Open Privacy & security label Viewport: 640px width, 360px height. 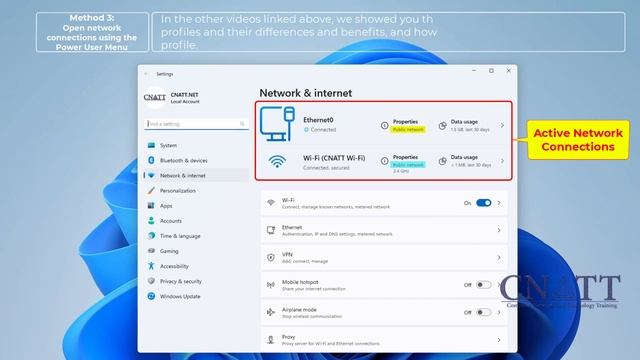click(x=181, y=281)
